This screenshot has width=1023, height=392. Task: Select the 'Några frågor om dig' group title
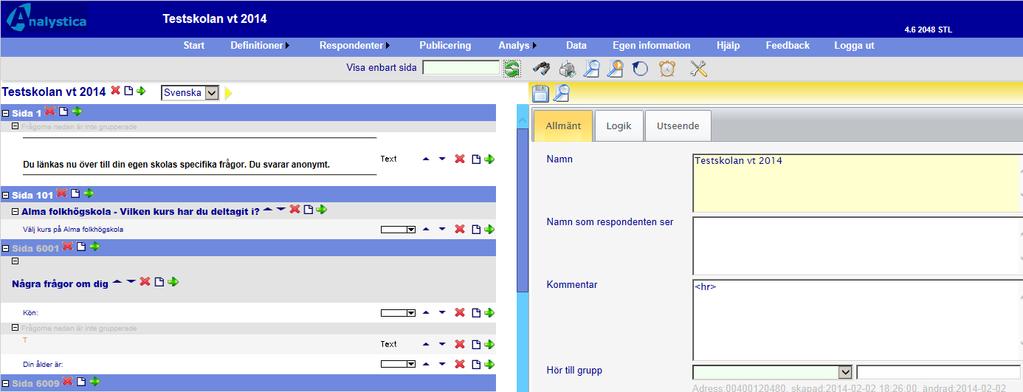click(x=60, y=284)
